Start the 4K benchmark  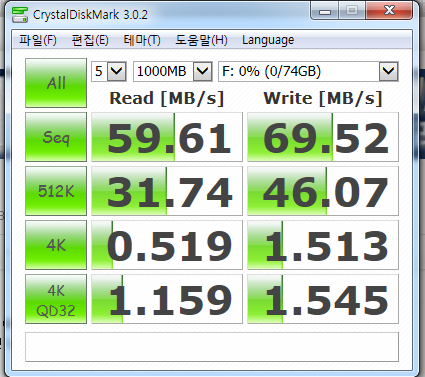pos(56,245)
